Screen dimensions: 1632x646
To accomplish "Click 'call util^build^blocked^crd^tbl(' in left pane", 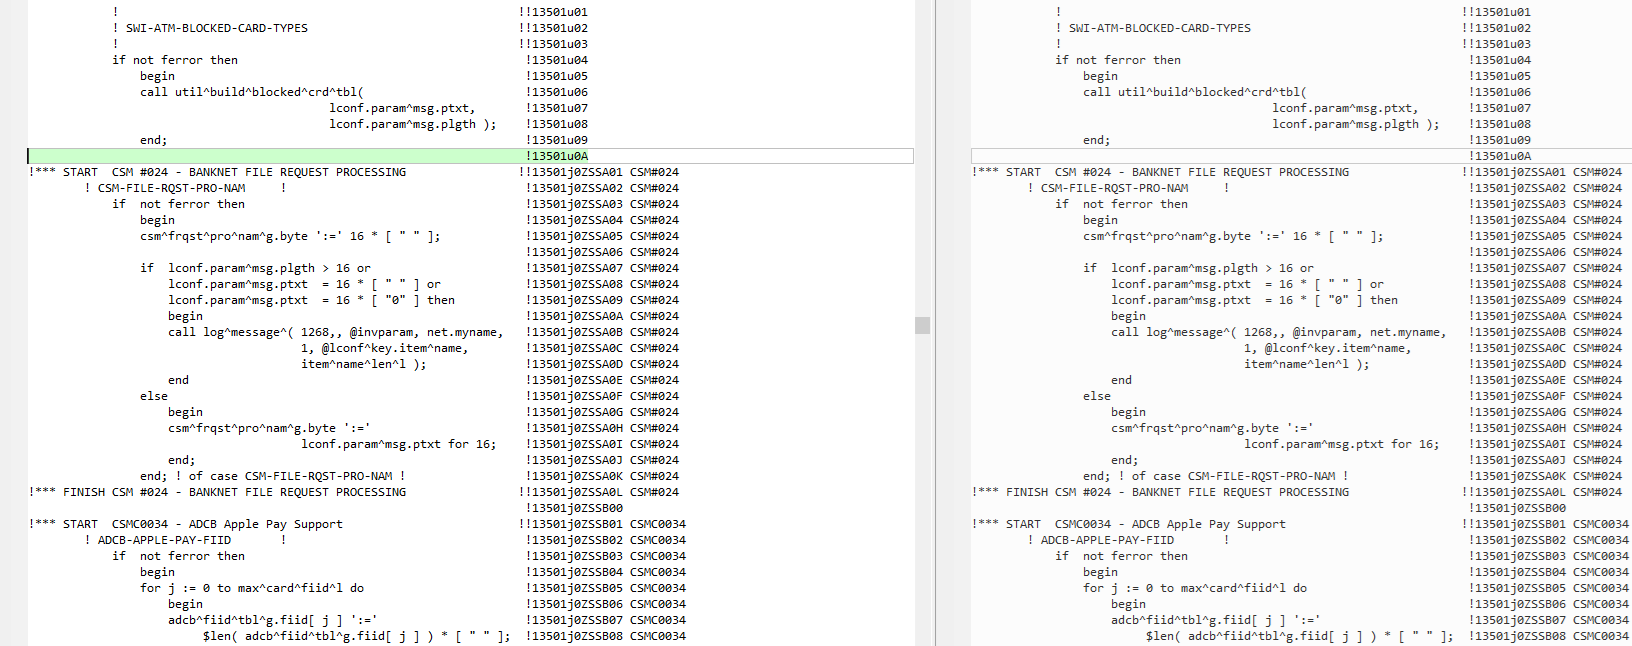I will [x=252, y=92].
